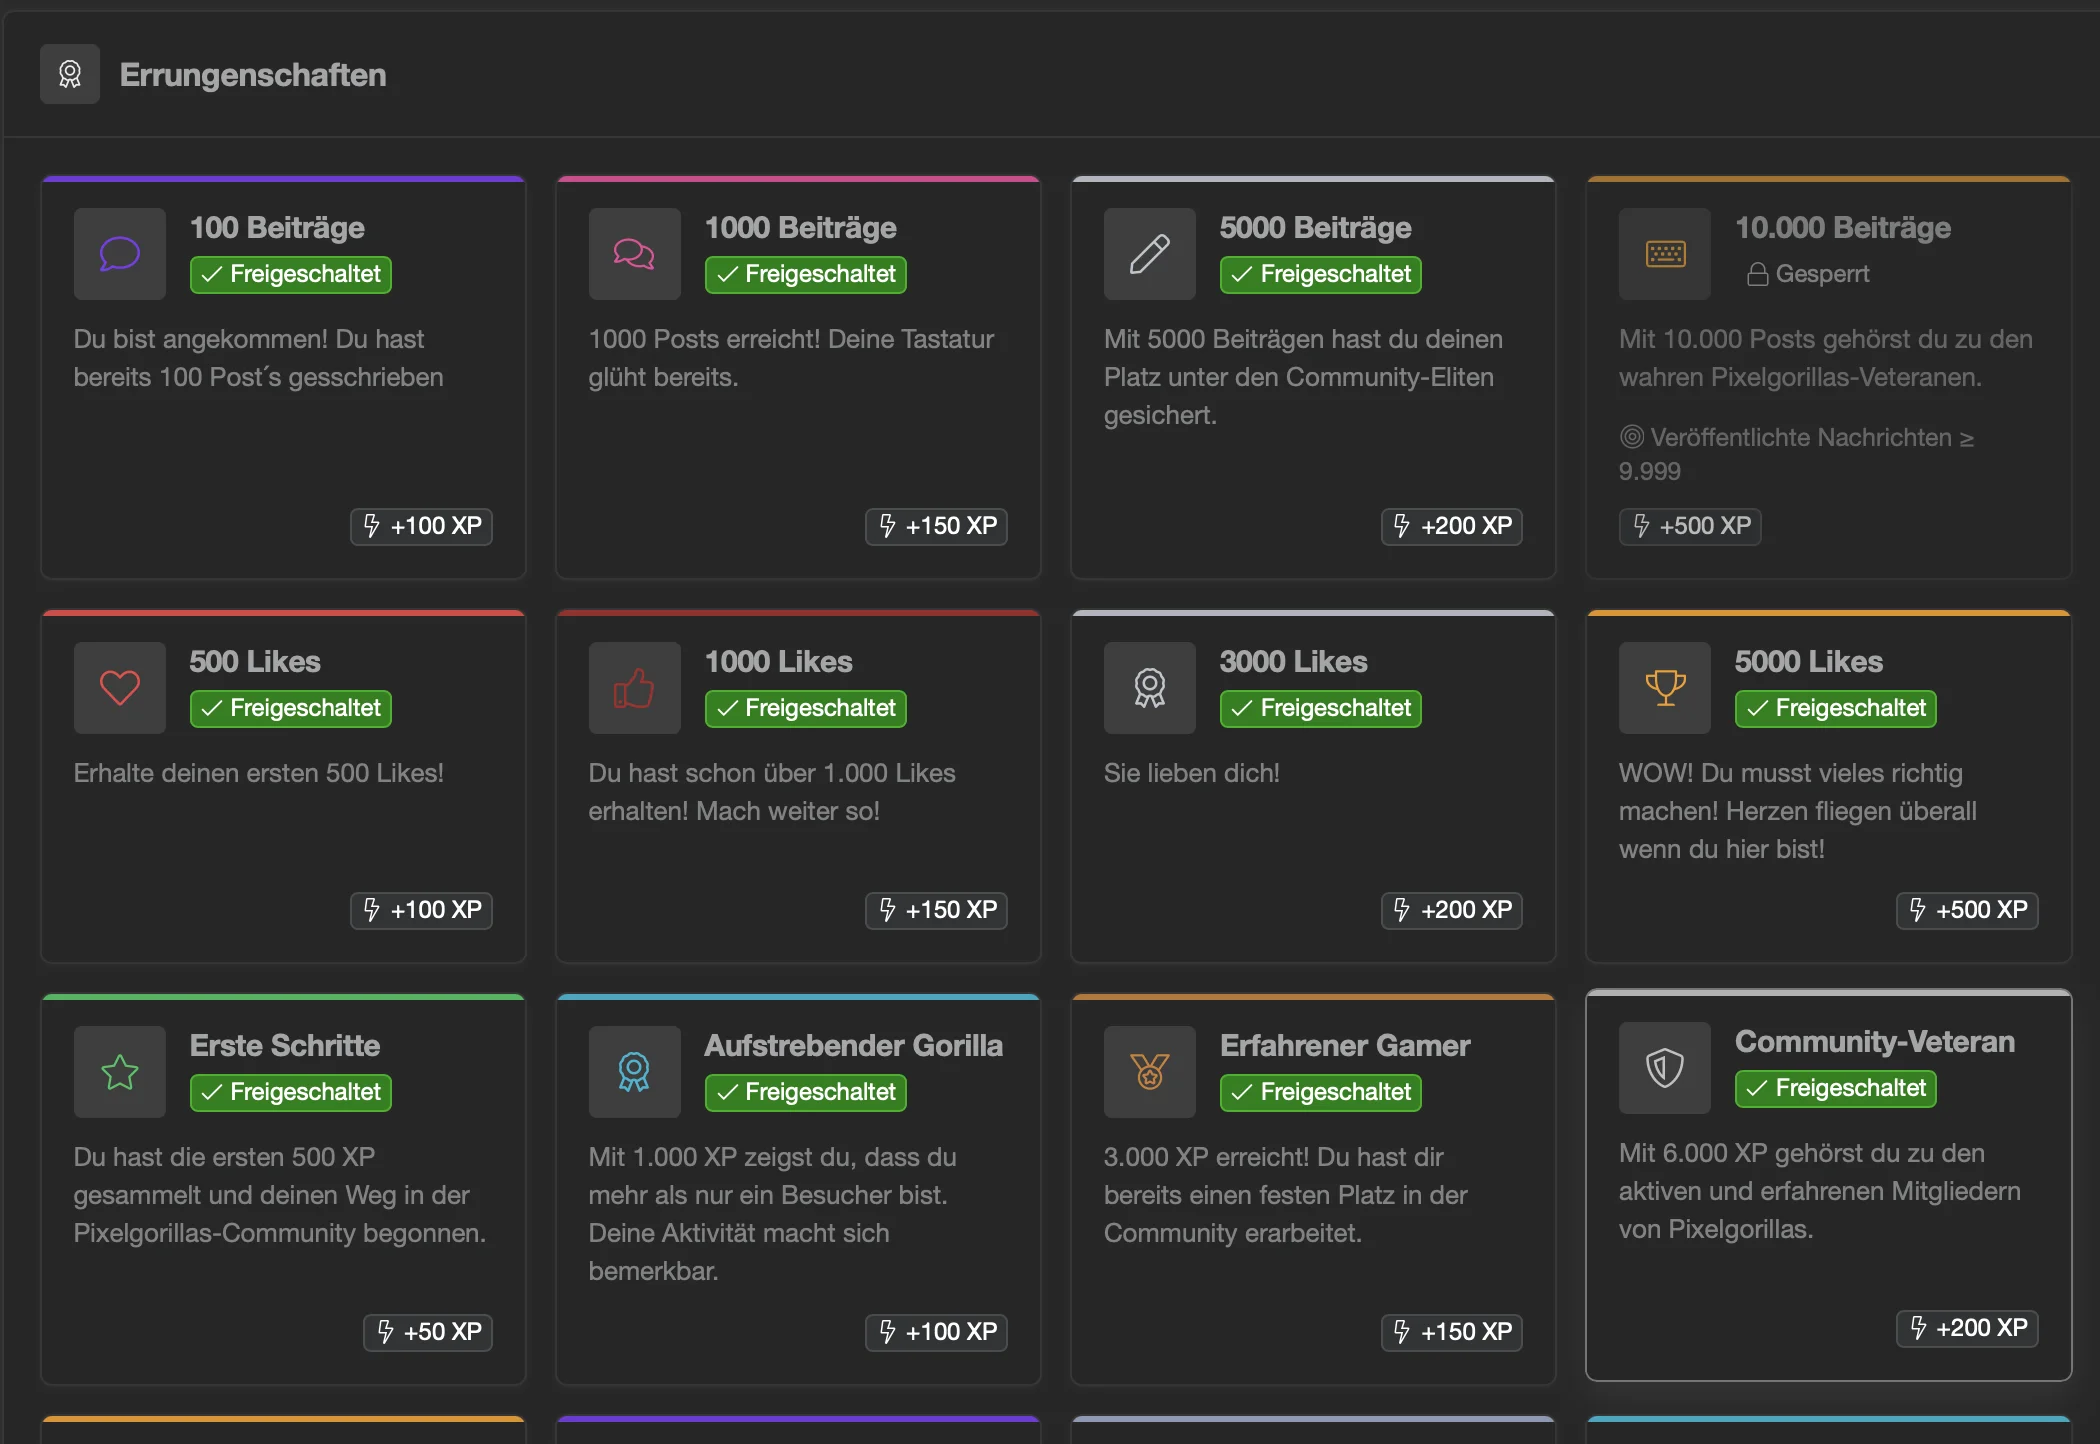Click the lightning icon in the +50 XP badge
2100x1444 pixels.
coord(385,1331)
